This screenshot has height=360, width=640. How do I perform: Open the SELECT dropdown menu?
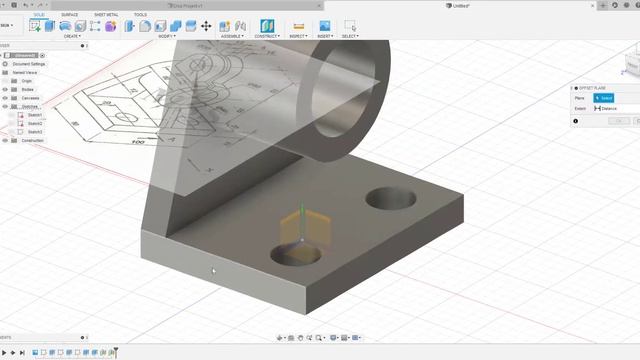[x=350, y=36]
